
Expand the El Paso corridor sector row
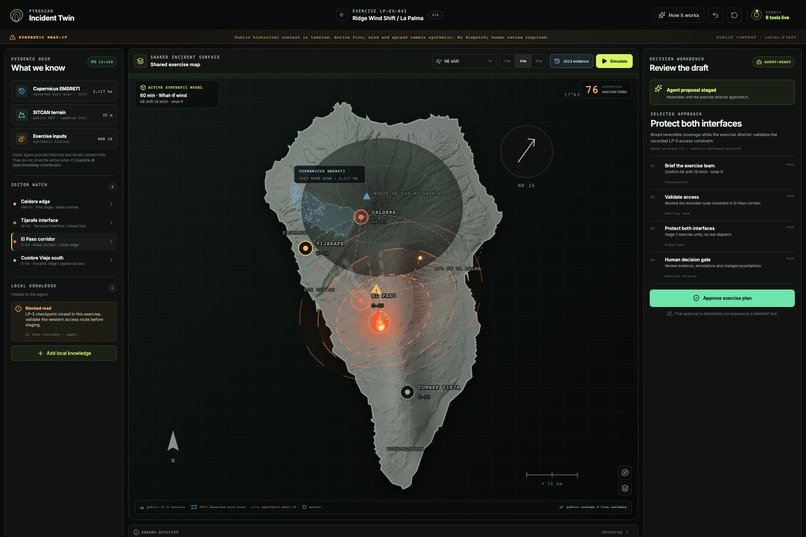click(x=64, y=242)
